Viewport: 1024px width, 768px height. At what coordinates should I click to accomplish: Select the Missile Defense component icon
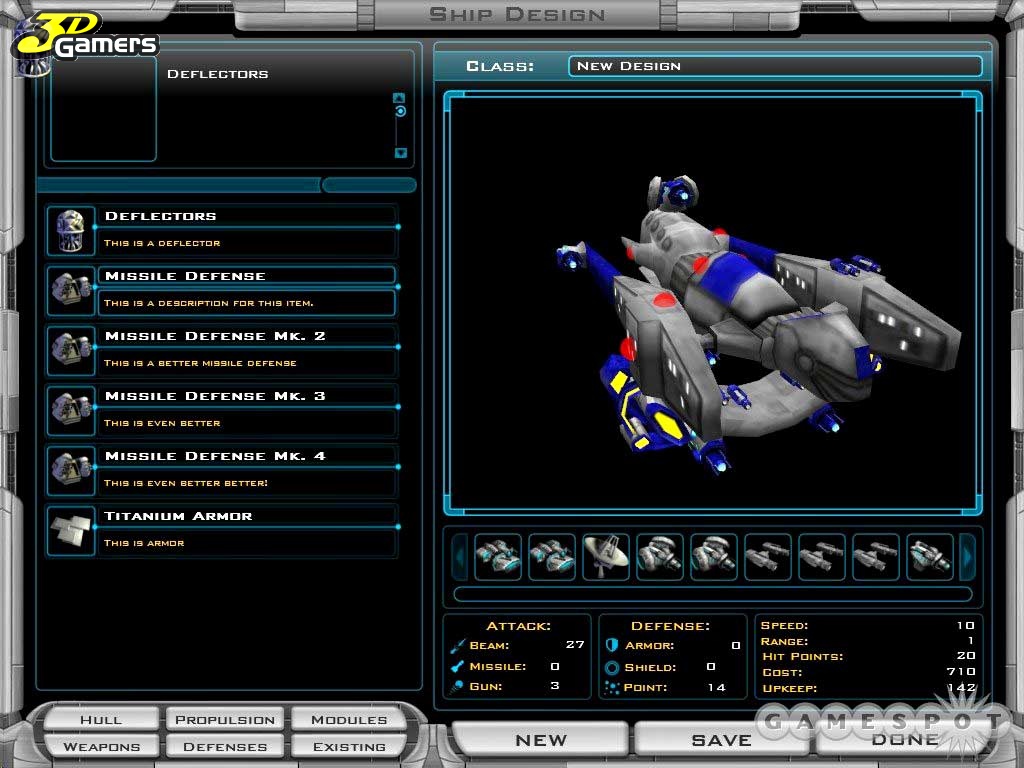coord(70,289)
